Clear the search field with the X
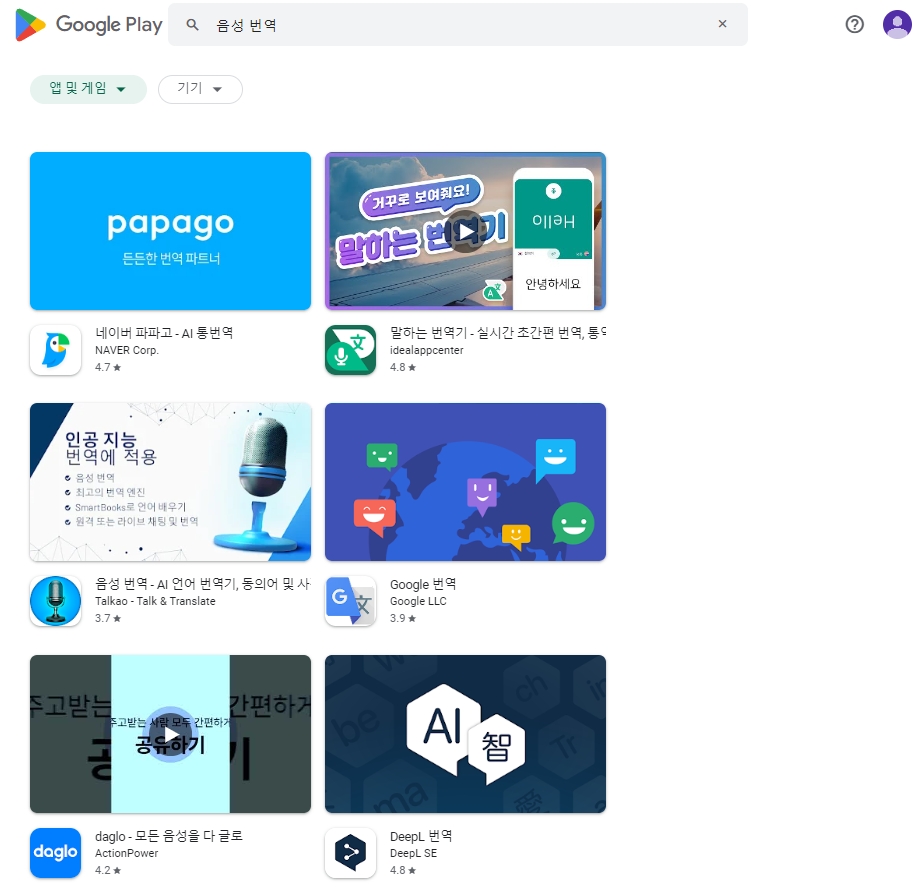 [x=722, y=24]
